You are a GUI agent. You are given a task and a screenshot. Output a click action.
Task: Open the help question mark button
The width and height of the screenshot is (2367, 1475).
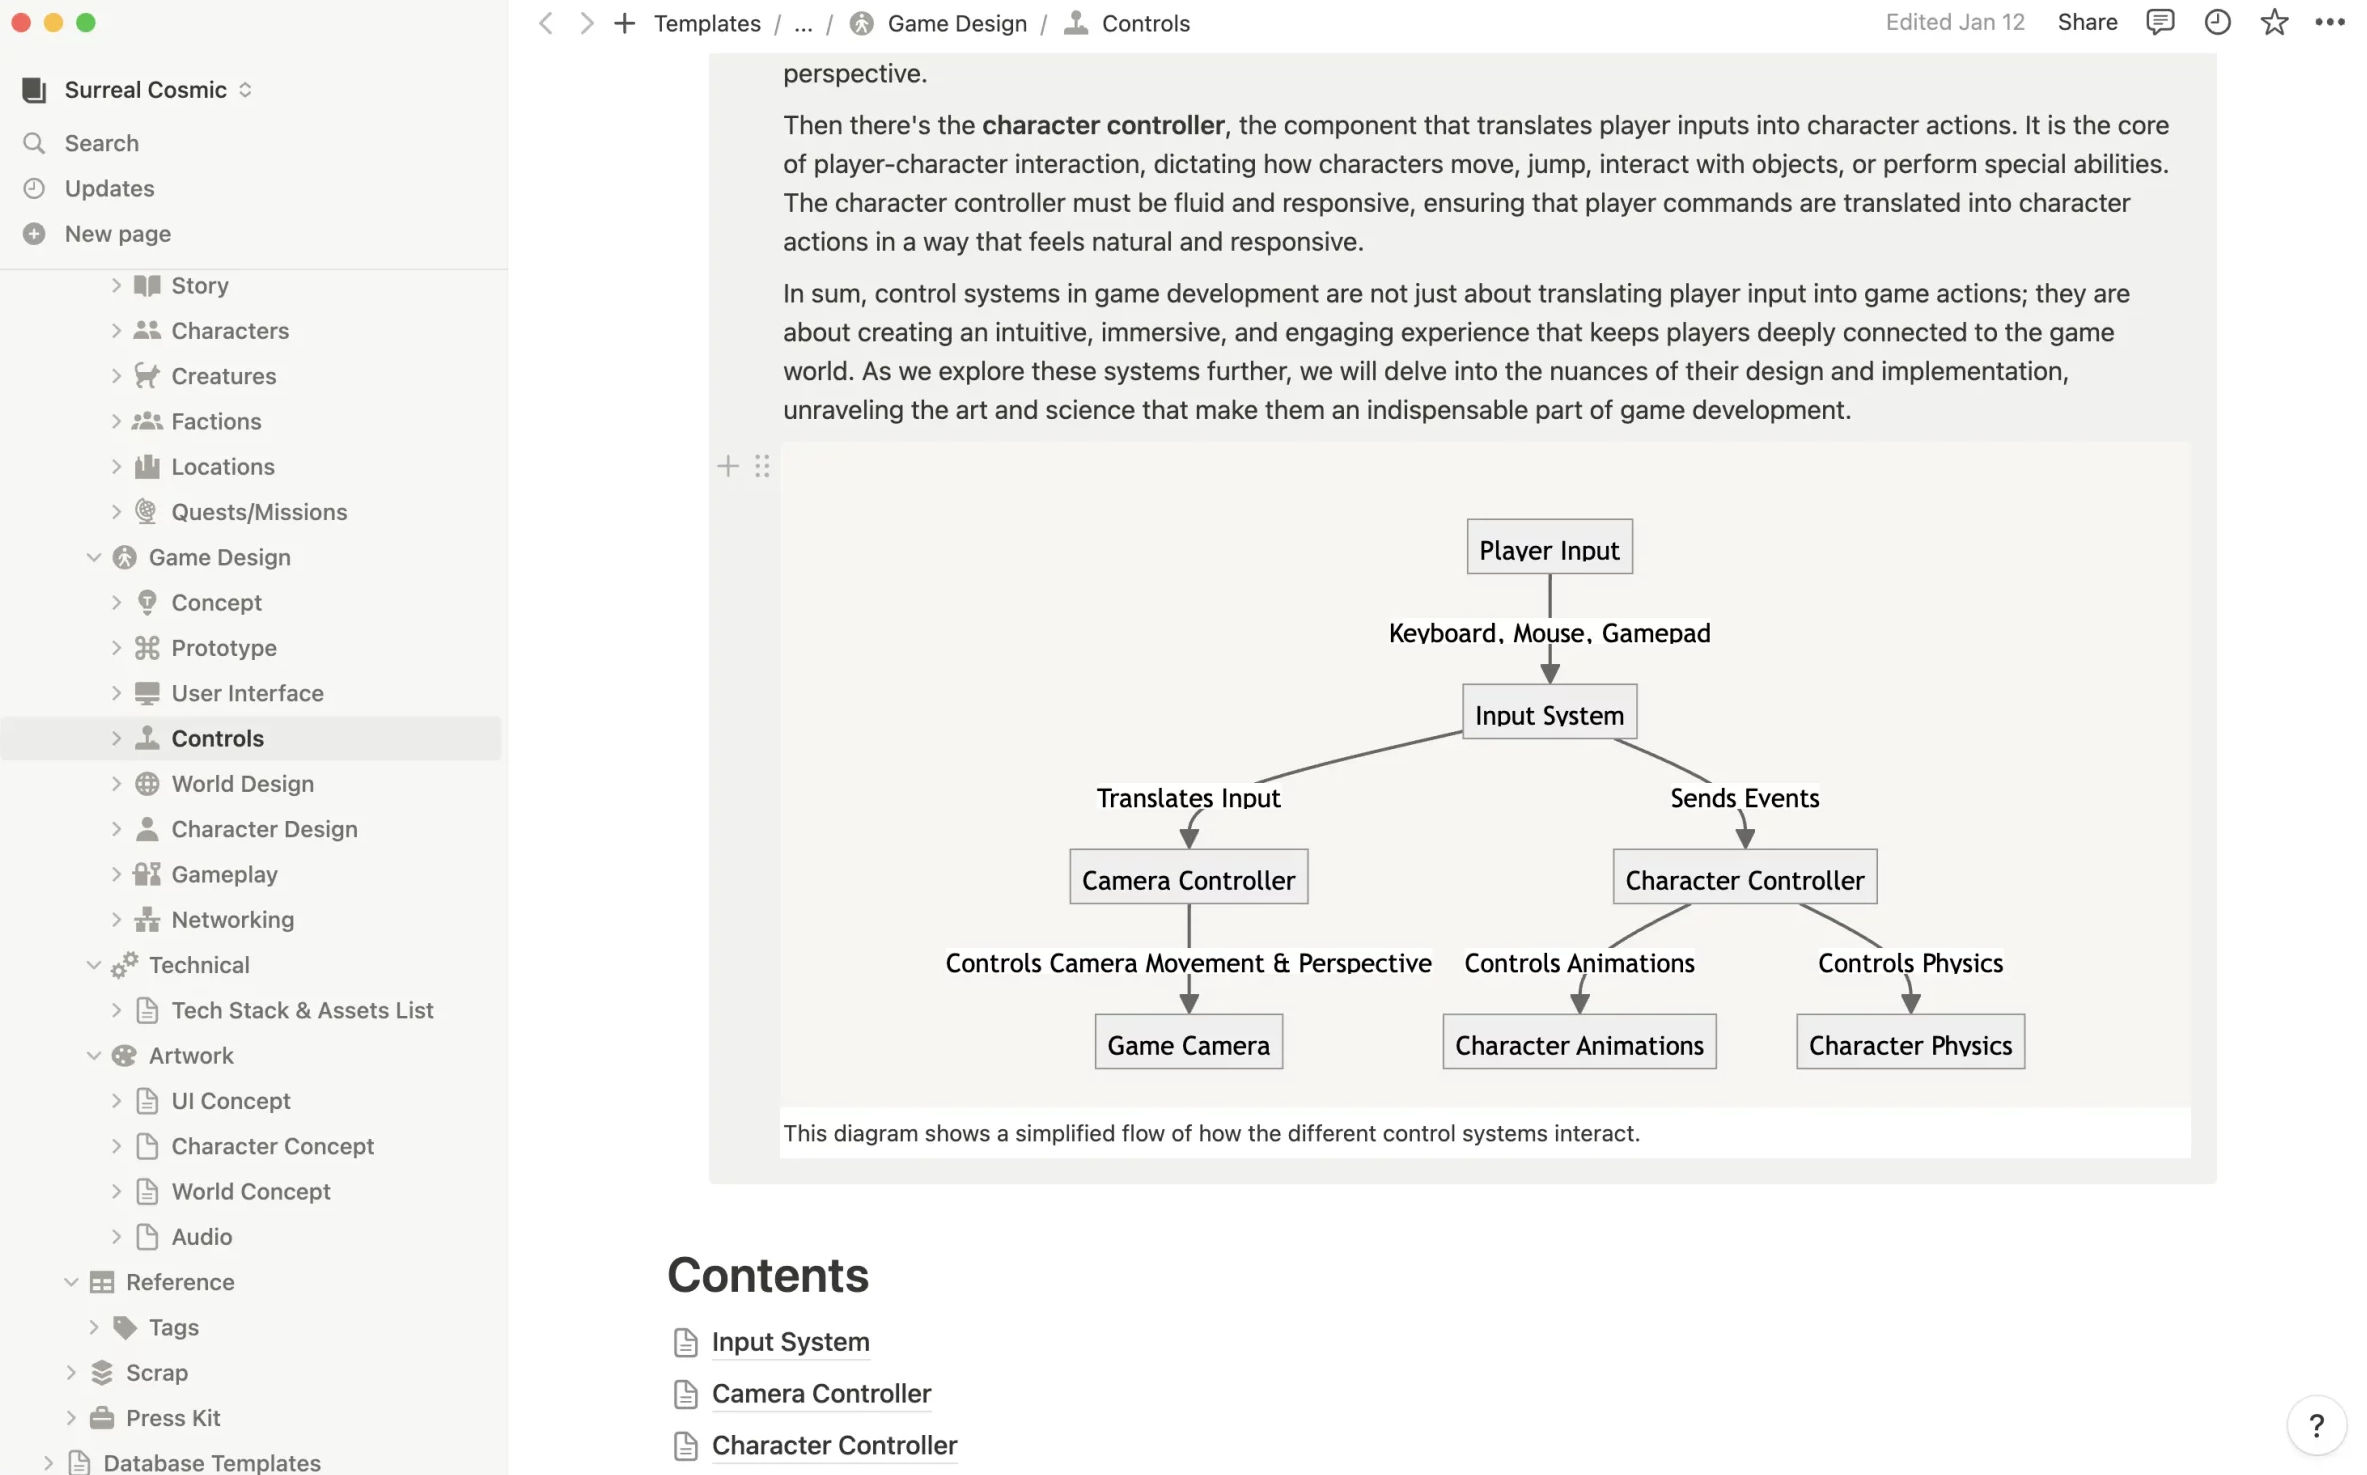[x=2315, y=1425]
